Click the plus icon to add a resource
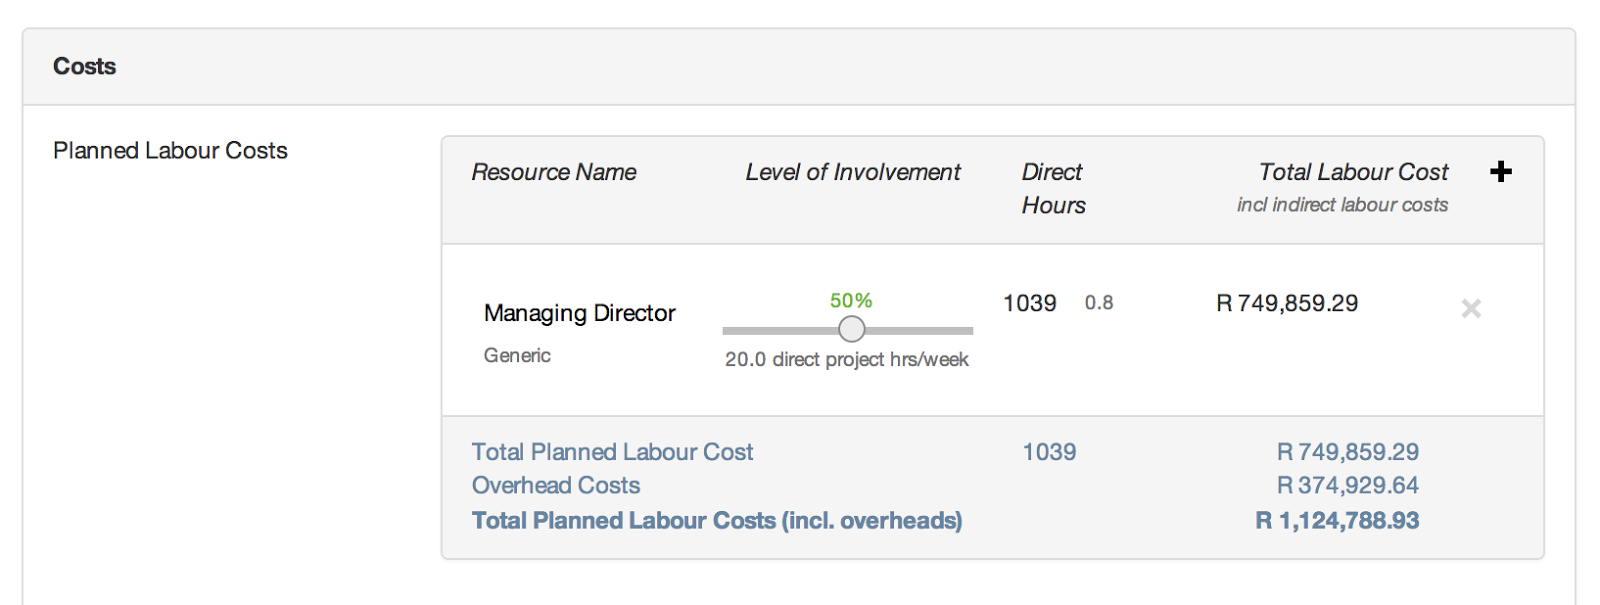The image size is (1600, 605). coord(1501,171)
